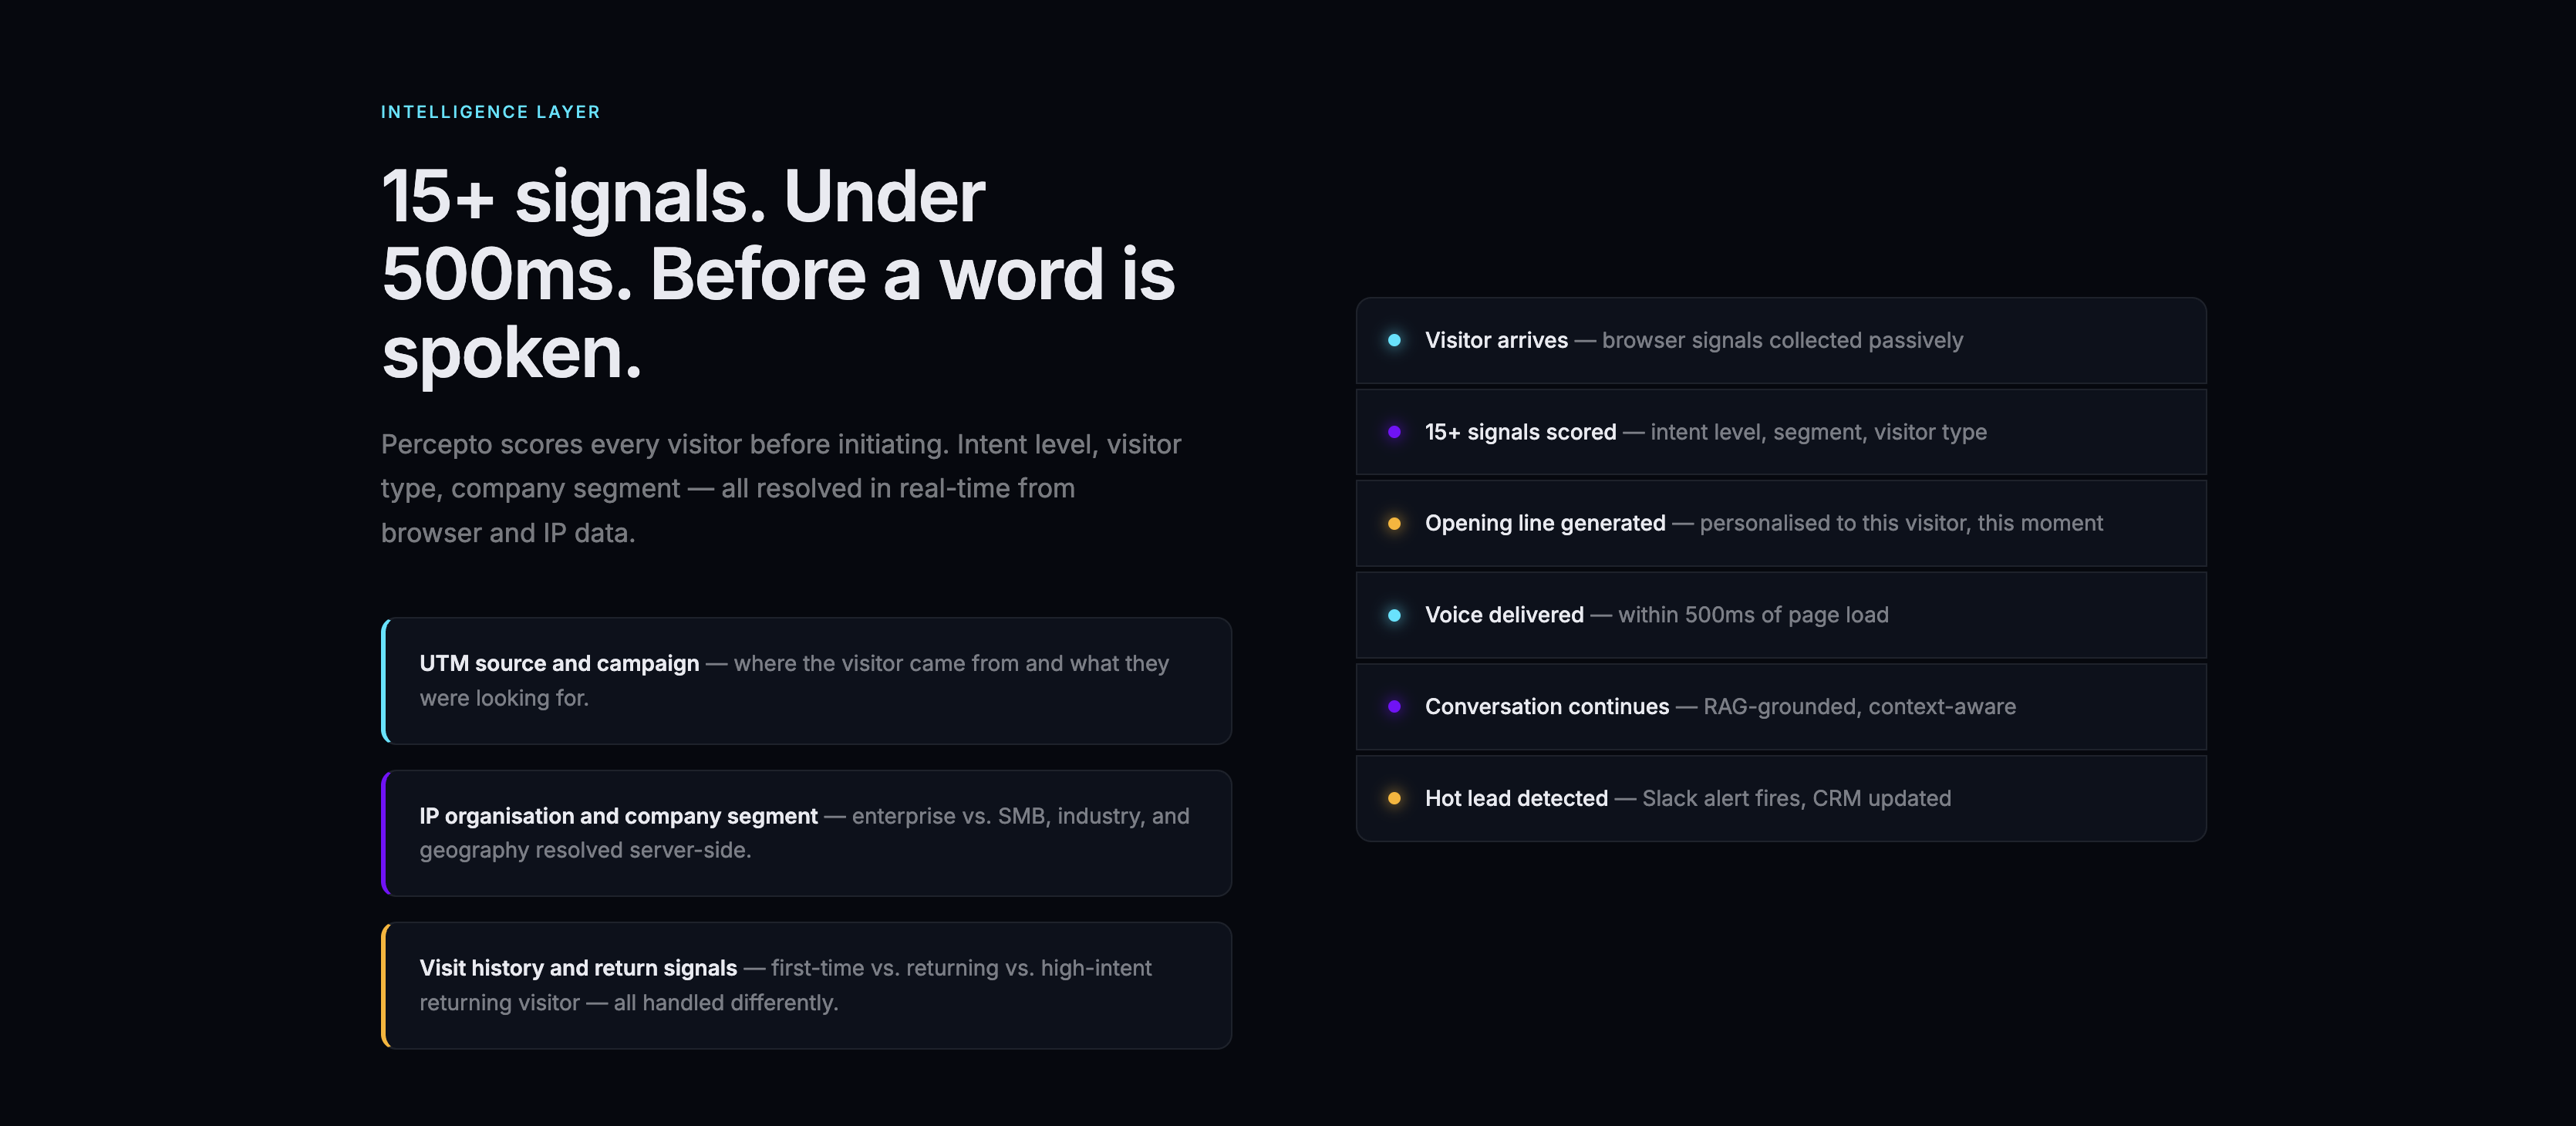This screenshot has height=1126, width=2576.
Task: Click 'browser signals collected passively' description text
Action: click(1782, 340)
